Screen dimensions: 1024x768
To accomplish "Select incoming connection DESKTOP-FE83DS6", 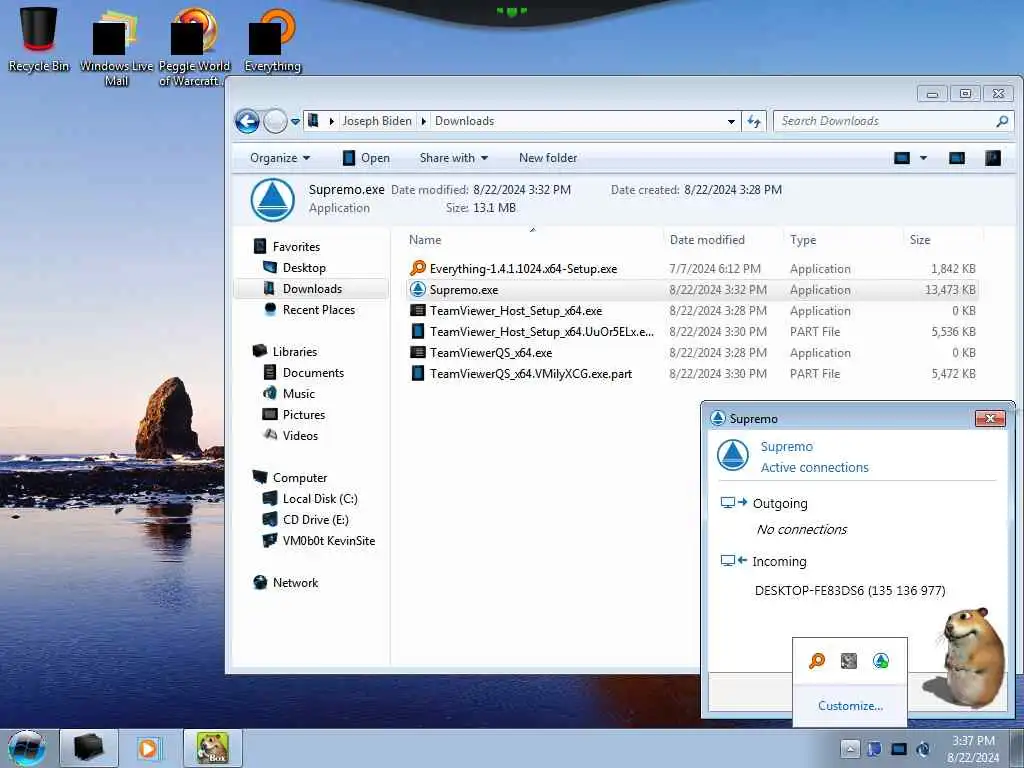I will pyautogui.click(x=850, y=590).
